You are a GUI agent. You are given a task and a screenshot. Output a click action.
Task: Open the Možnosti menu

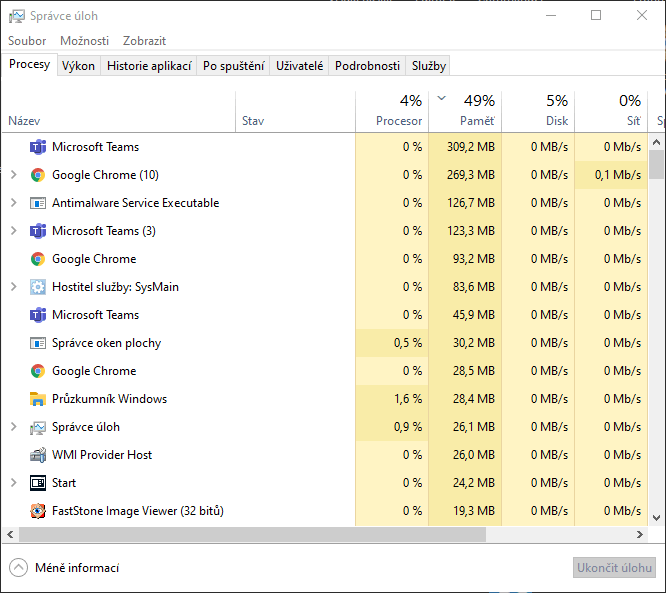point(84,41)
